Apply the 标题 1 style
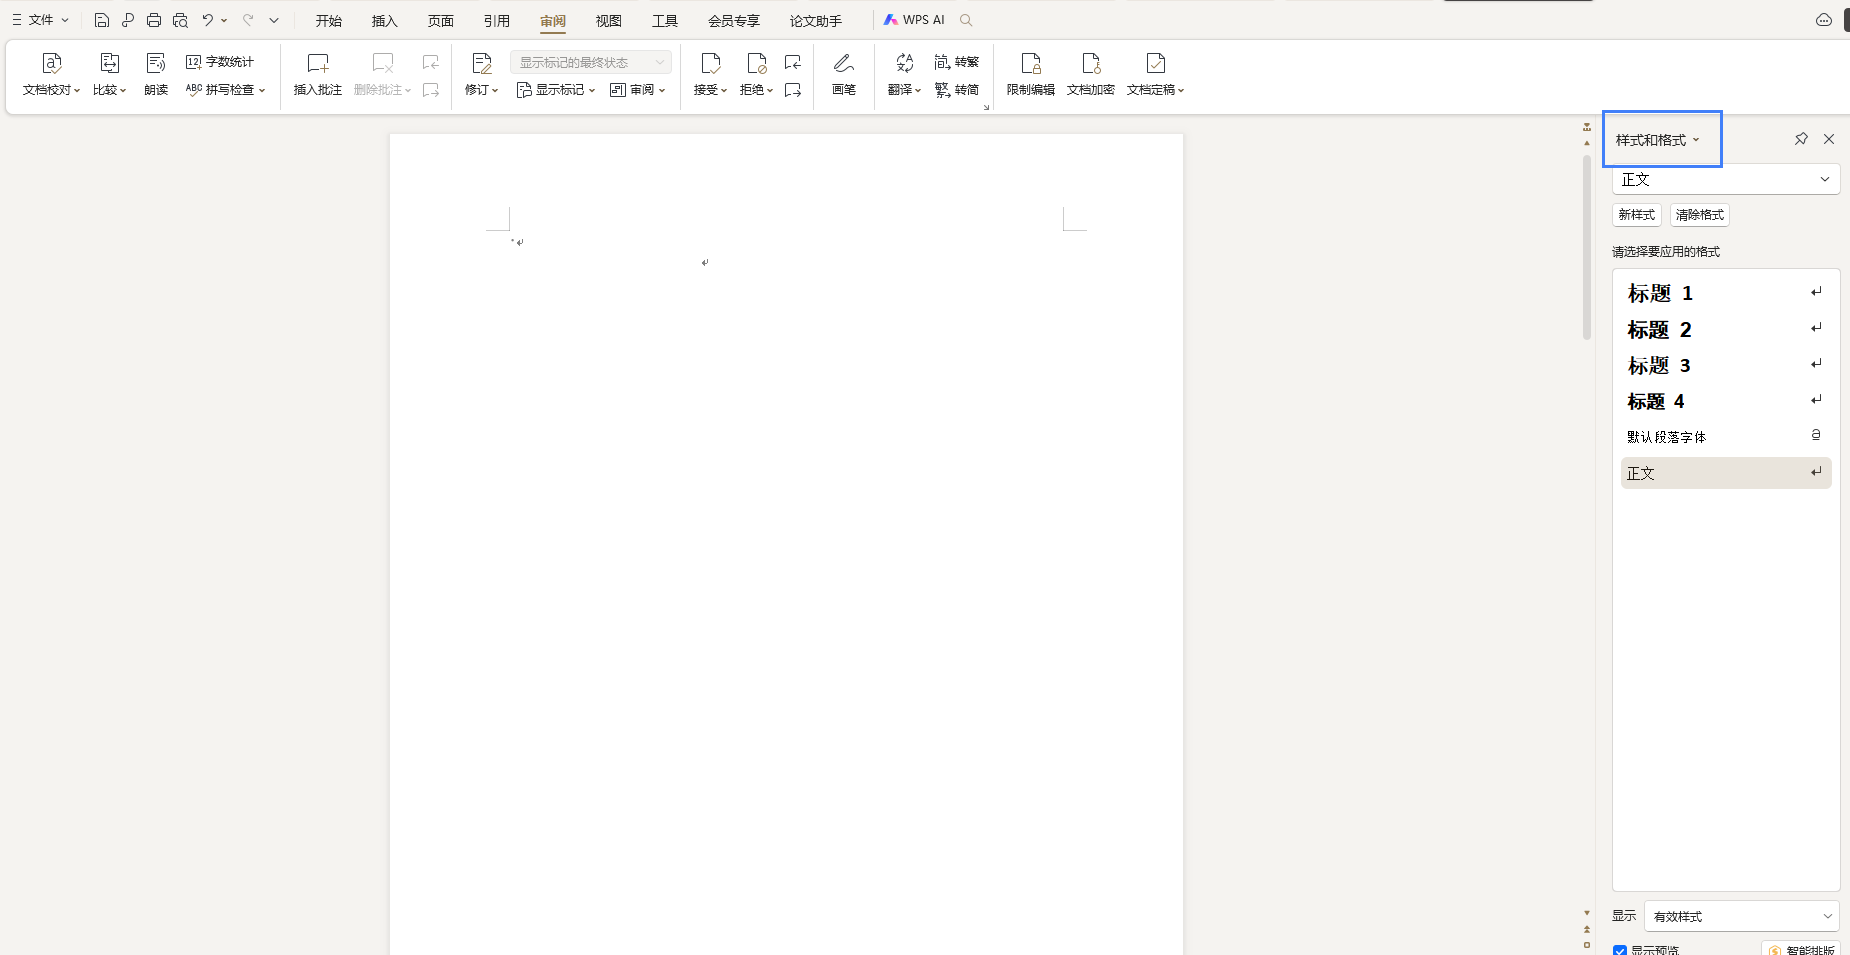 pyautogui.click(x=1726, y=293)
